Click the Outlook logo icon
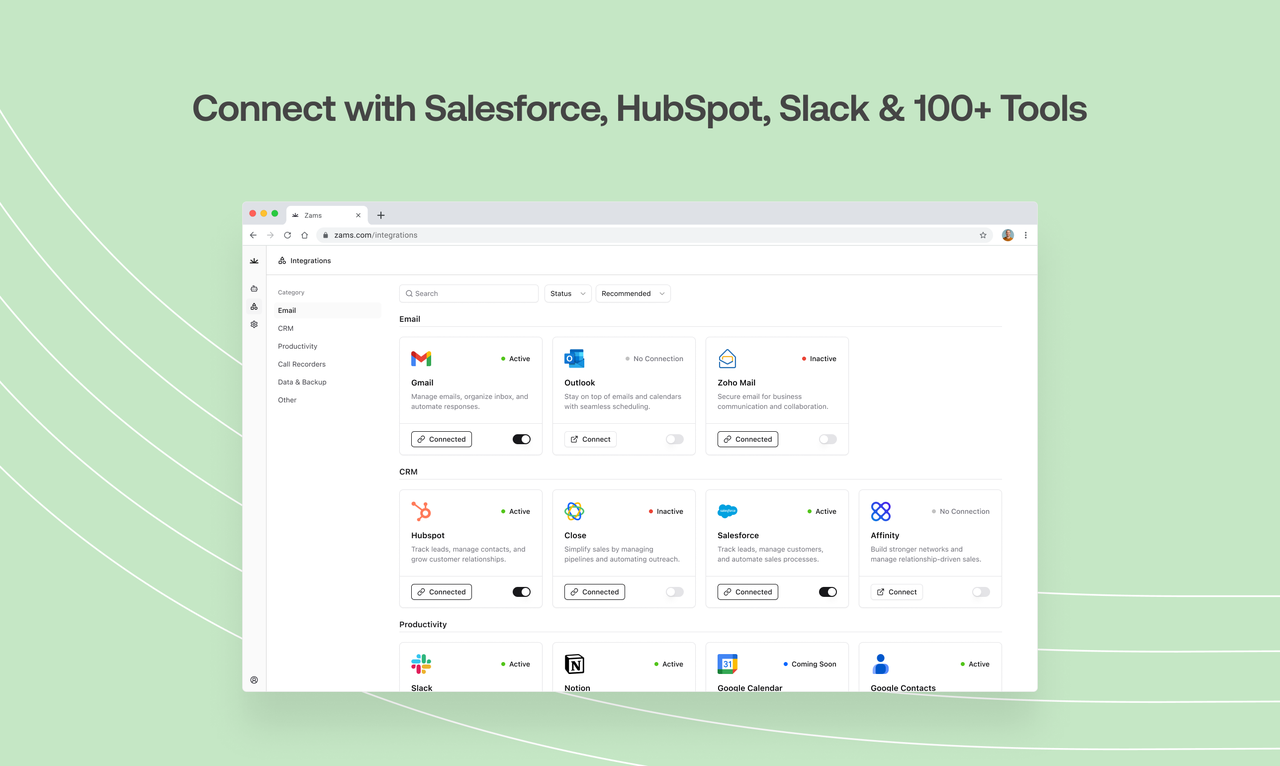Image resolution: width=1280 pixels, height=766 pixels. tap(574, 358)
